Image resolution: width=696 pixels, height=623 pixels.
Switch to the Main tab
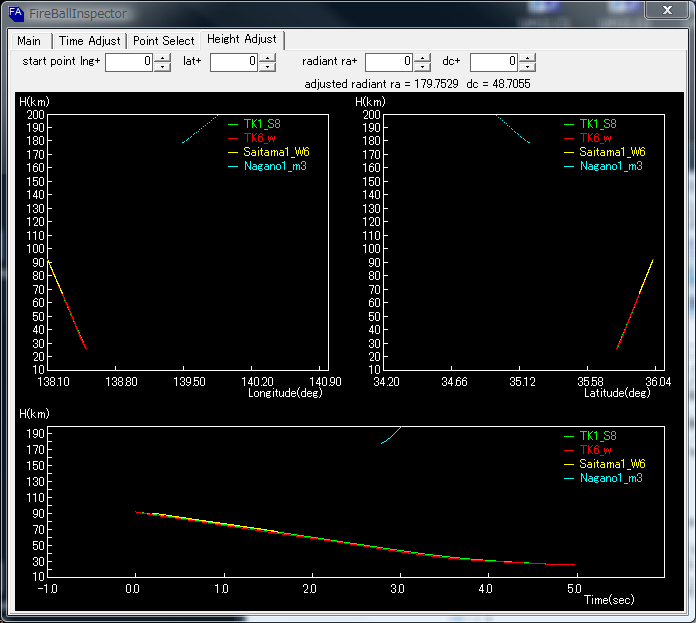click(x=29, y=41)
